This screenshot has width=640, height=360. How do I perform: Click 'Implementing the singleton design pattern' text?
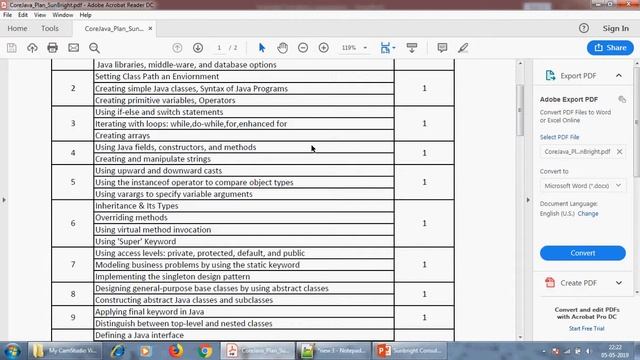172,276
